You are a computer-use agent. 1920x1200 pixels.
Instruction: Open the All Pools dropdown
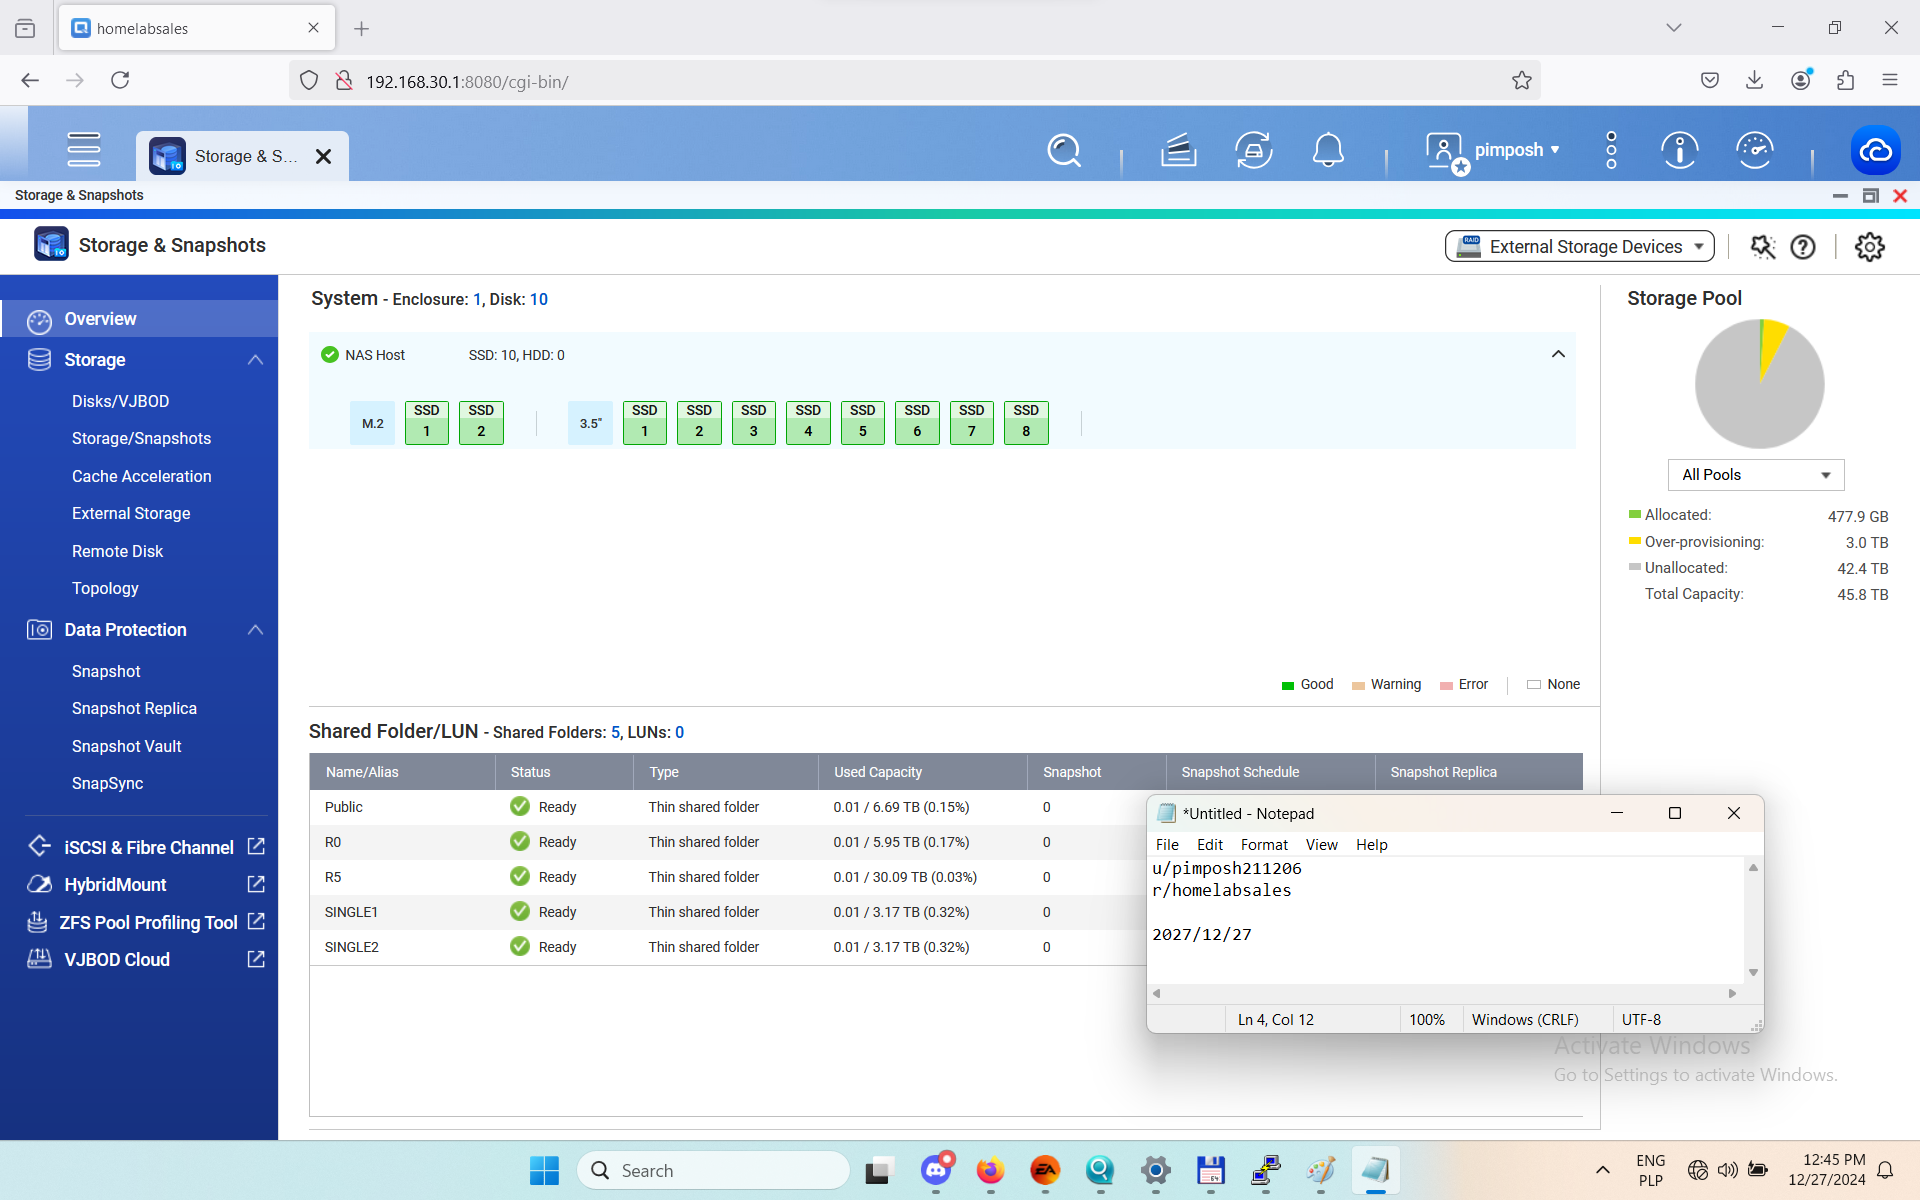[1755, 475]
